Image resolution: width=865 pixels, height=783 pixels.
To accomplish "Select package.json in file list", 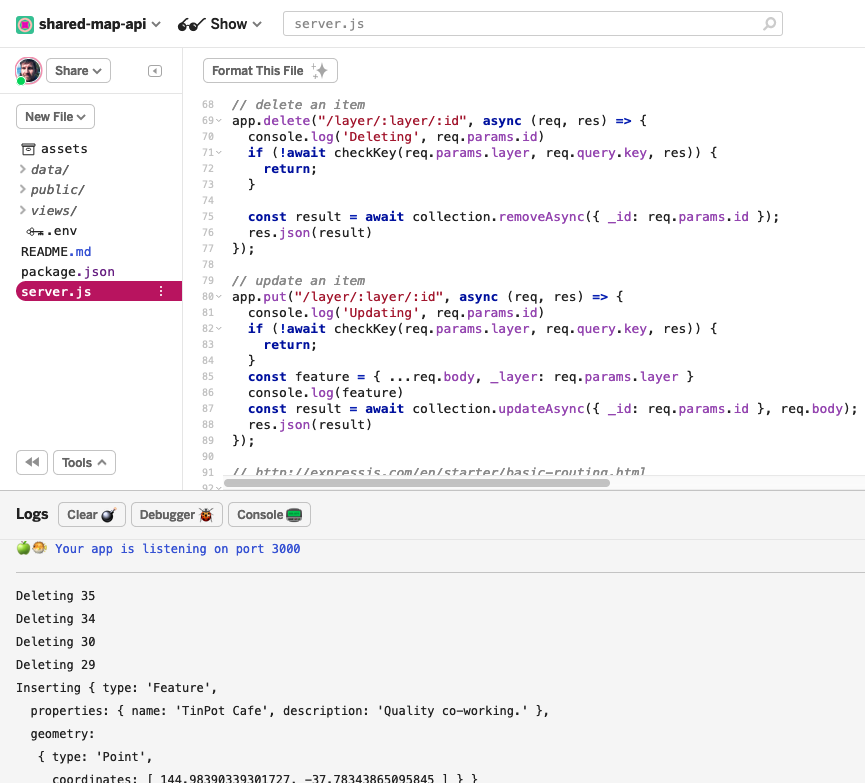I will [68, 271].
